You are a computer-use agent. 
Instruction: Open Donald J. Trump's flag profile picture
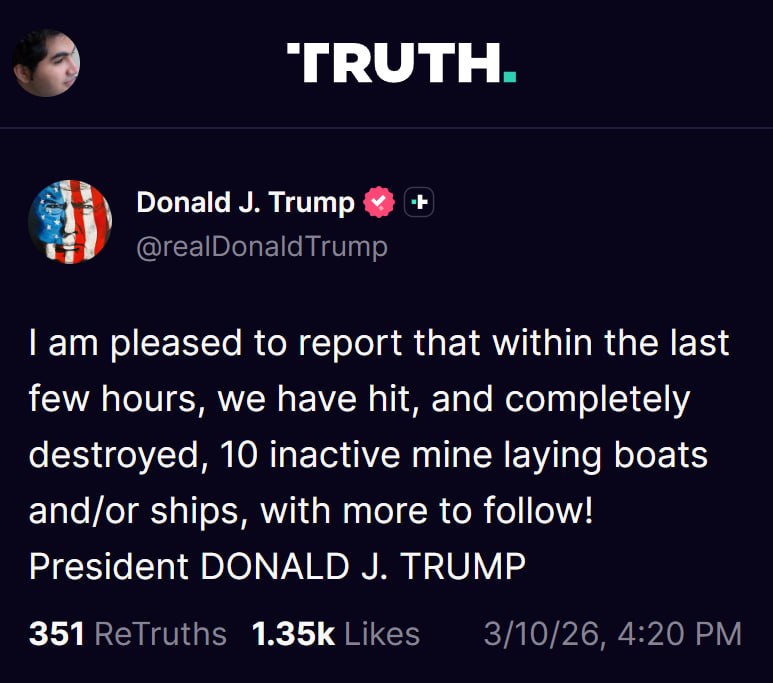70,221
